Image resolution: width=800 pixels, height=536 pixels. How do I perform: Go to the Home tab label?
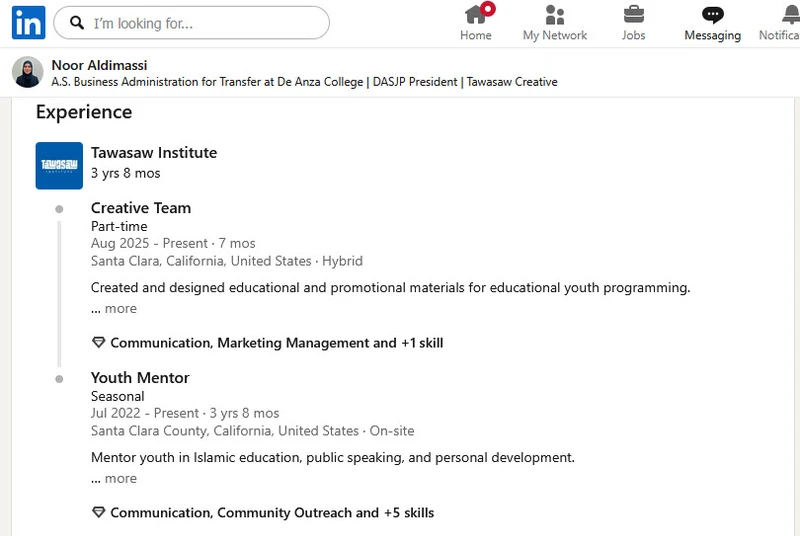(x=476, y=35)
